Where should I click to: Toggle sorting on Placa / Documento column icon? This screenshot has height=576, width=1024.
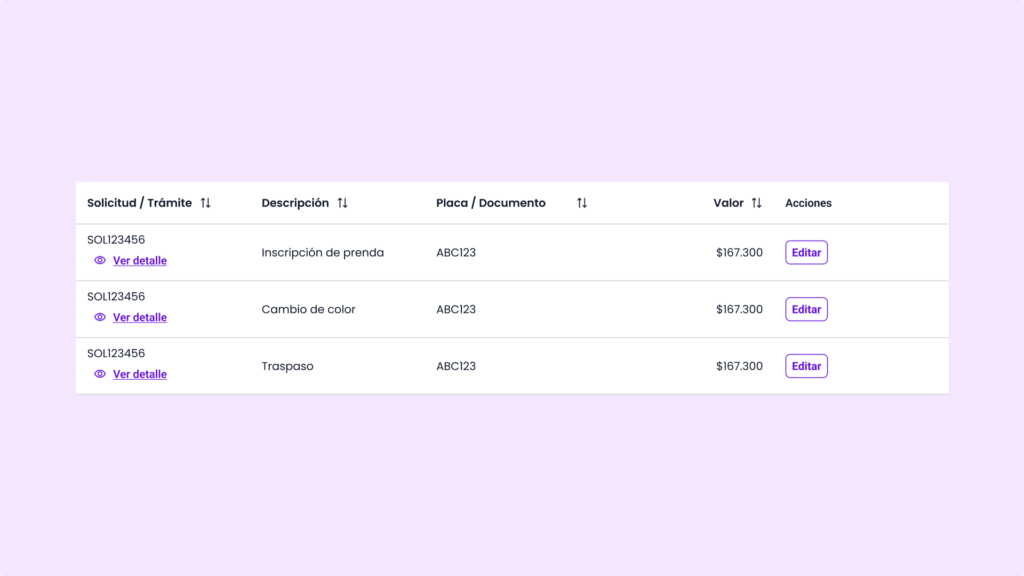pyautogui.click(x=582, y=203)
